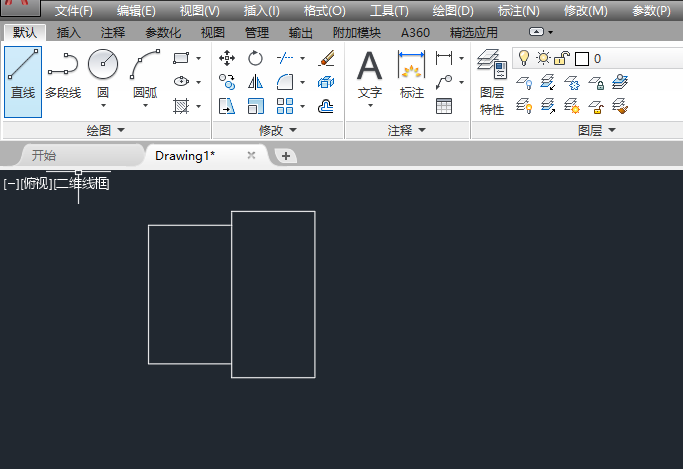Expand the 绘图 panel flyout
This screenshot has height=469, width=683.
coord(106,130)
